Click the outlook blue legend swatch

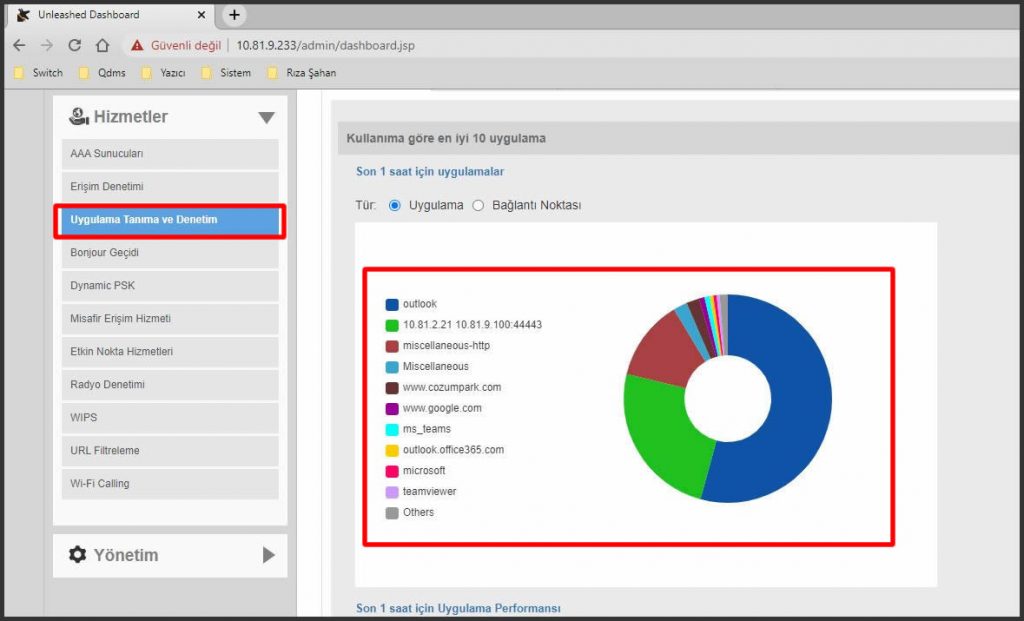pyautogui.click(x=392, y=304)
